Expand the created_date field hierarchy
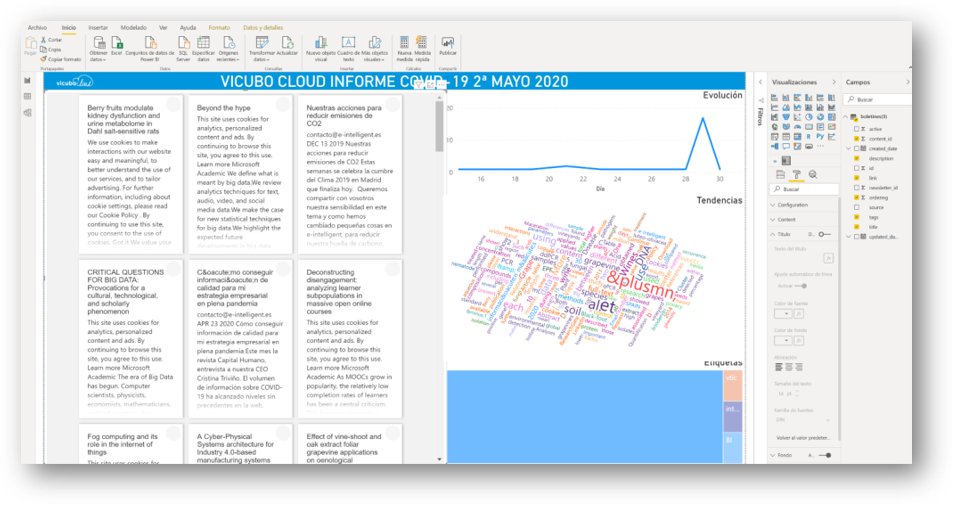The image size is (953, 505). coord(849,148)
